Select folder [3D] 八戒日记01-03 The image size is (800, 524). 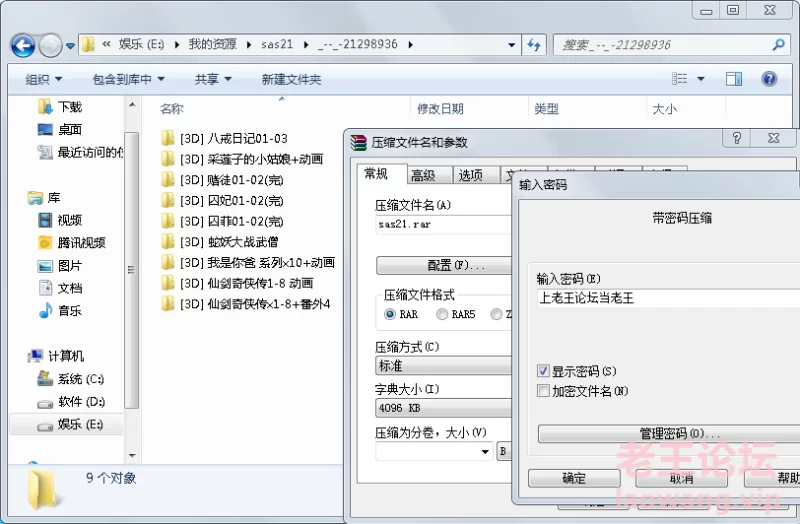point(224,138)
